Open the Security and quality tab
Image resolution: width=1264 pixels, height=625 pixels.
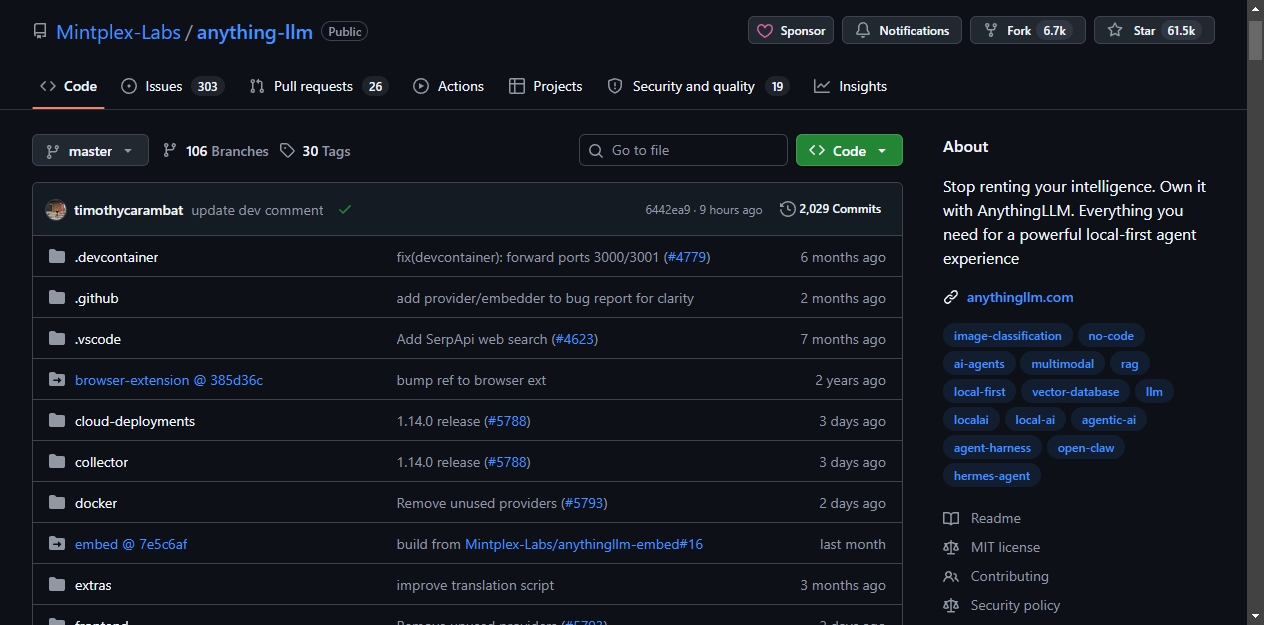[698, 86]
